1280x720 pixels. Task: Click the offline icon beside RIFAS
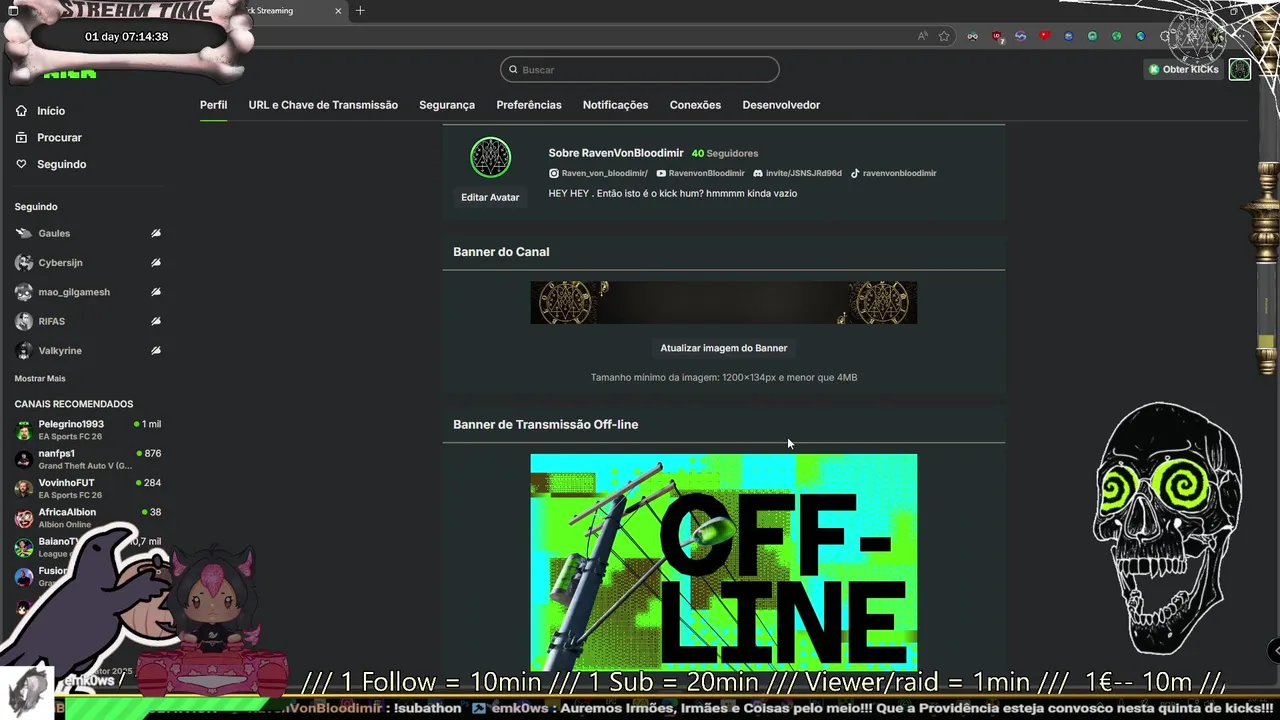[156, 321]
